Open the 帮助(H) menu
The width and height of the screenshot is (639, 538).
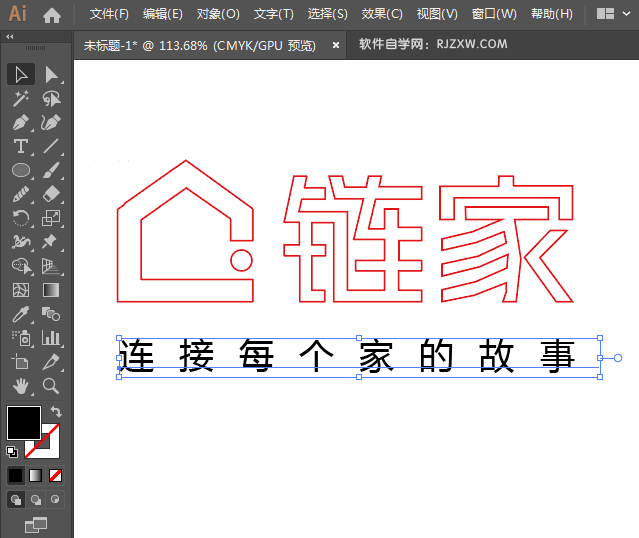tap(552, 14)
